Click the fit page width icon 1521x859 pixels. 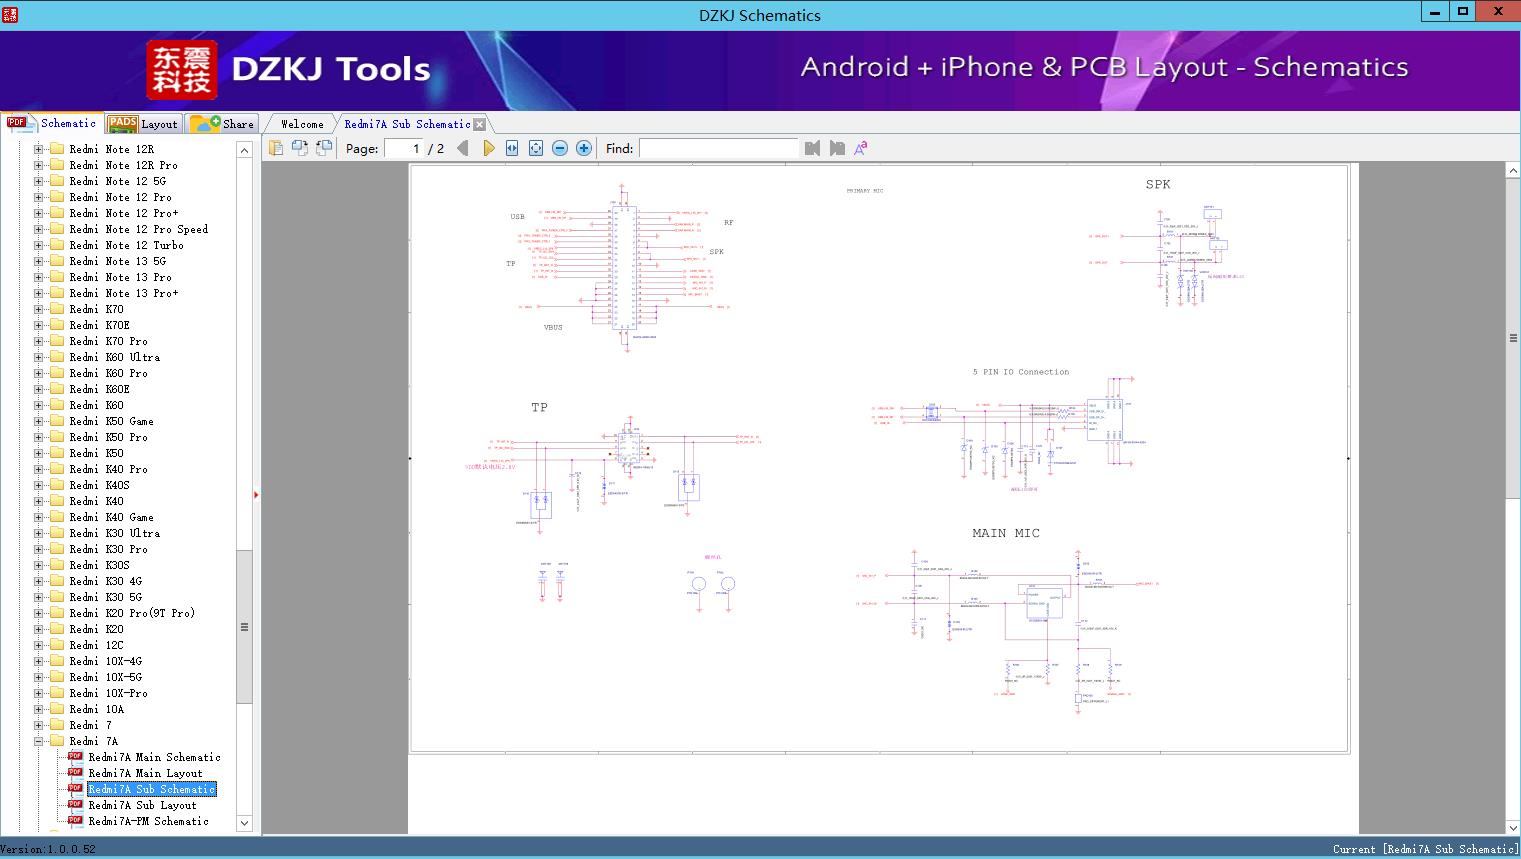pyautogui.click(x=511, y=147)
